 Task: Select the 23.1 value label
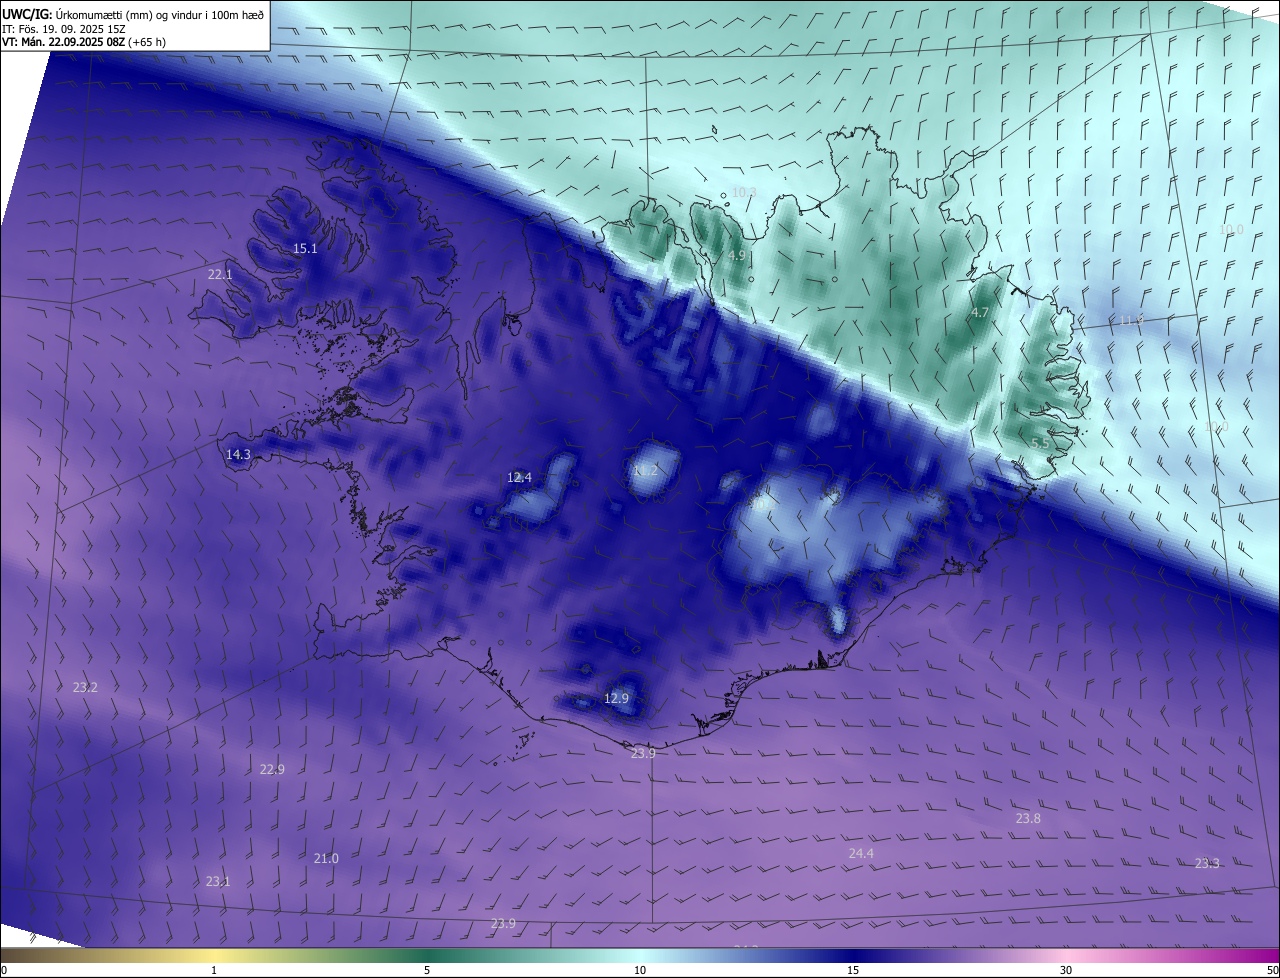218,881
